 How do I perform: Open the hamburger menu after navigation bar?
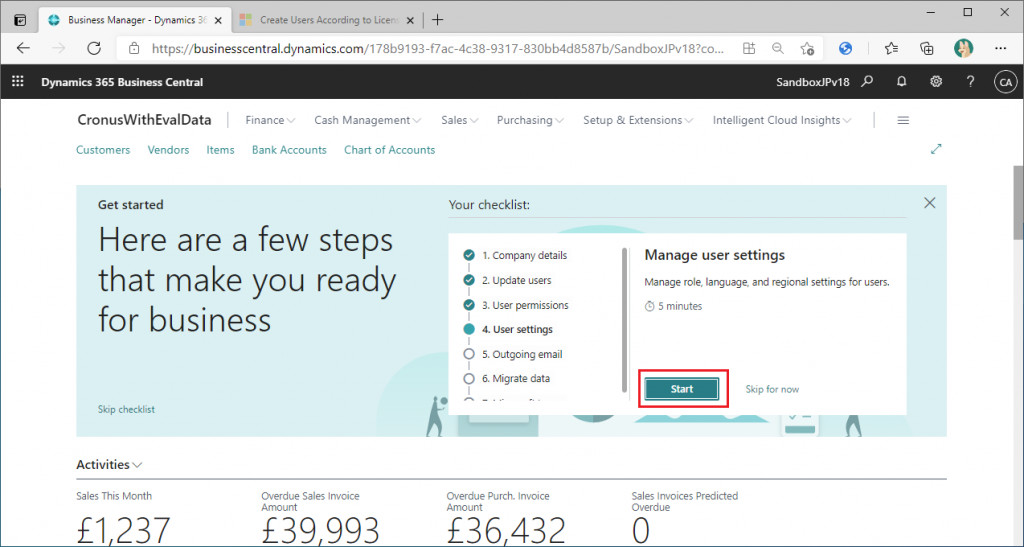(903, 121)
